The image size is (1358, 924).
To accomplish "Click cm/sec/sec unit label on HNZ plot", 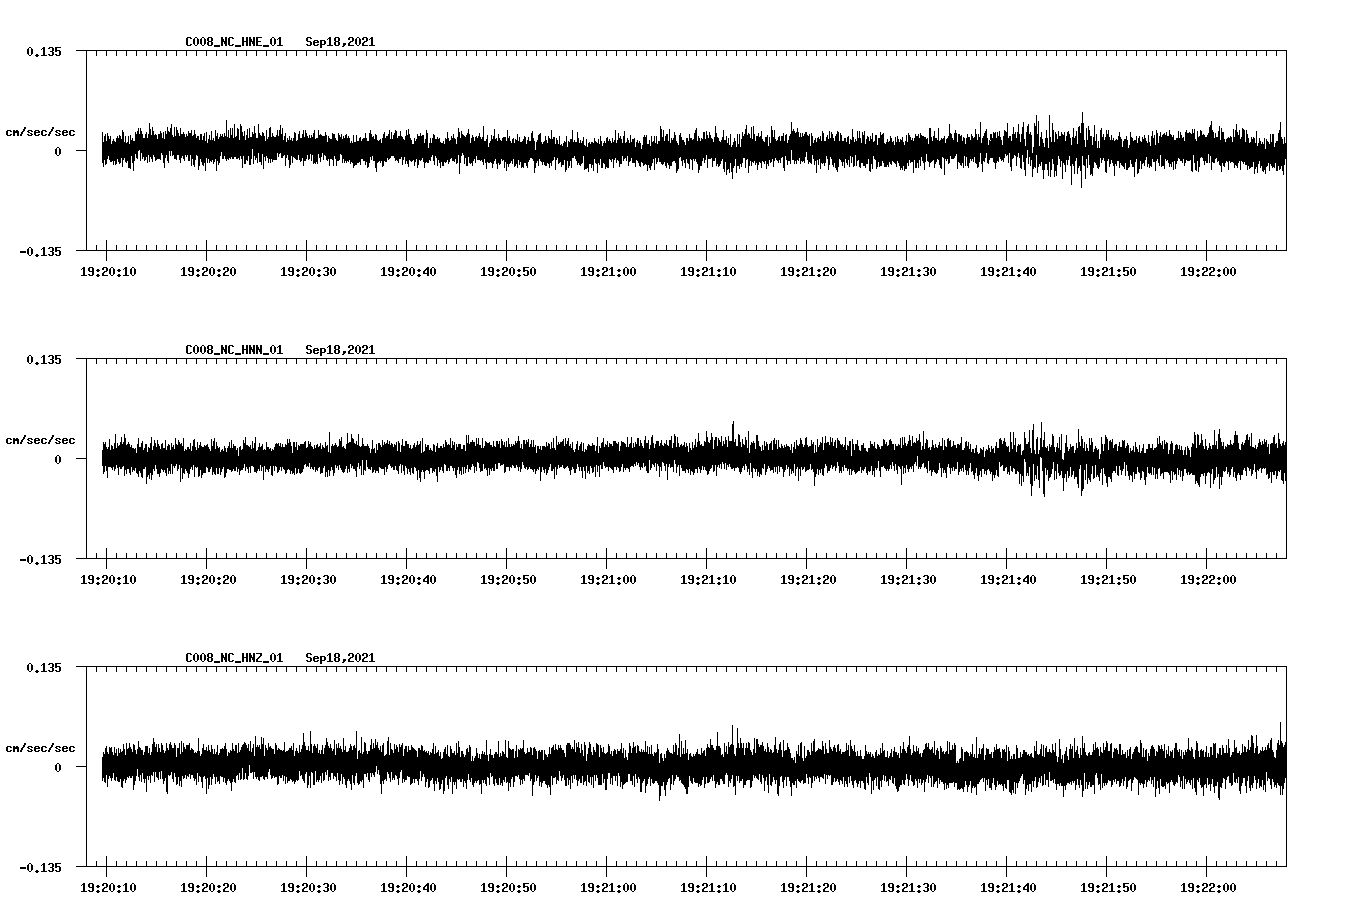I will coord(40,748).
